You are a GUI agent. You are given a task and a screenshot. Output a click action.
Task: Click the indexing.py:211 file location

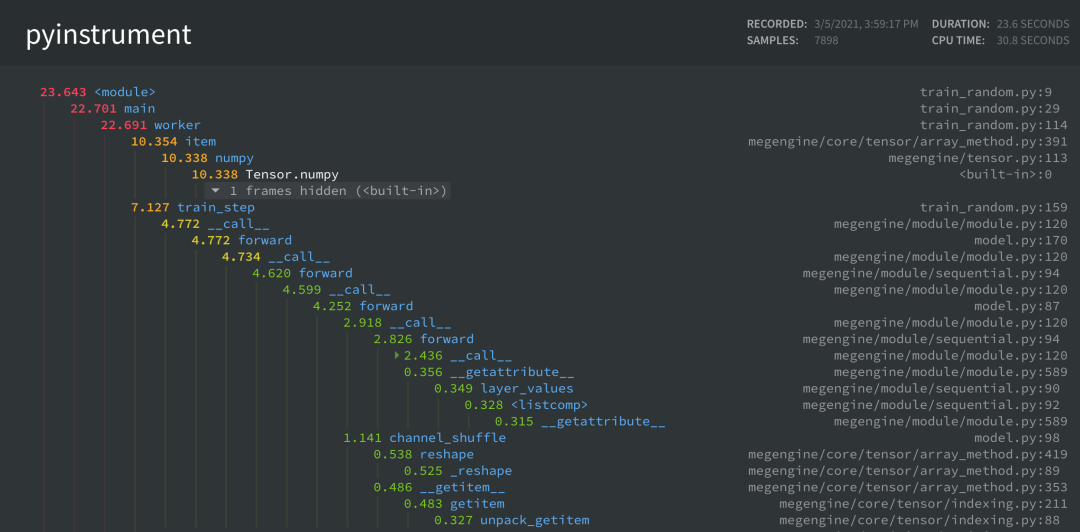[923, 504]
